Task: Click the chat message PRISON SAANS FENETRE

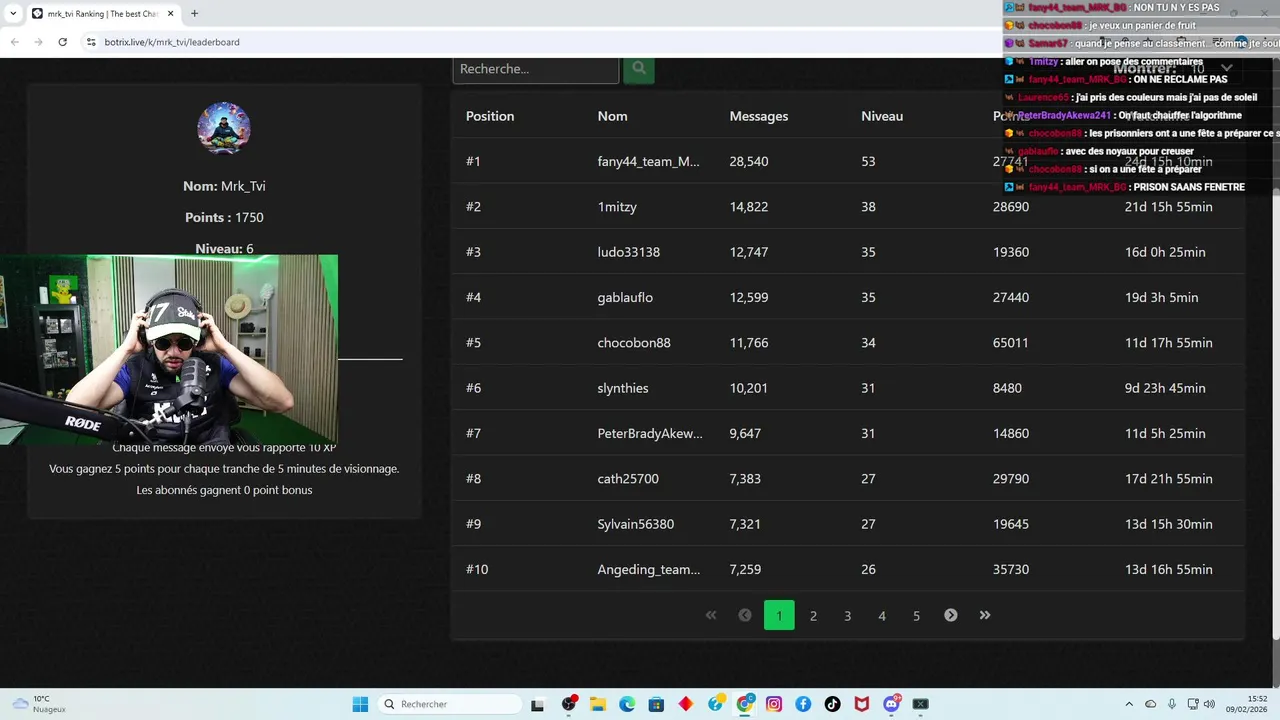Action: [x=1188, y=187]
